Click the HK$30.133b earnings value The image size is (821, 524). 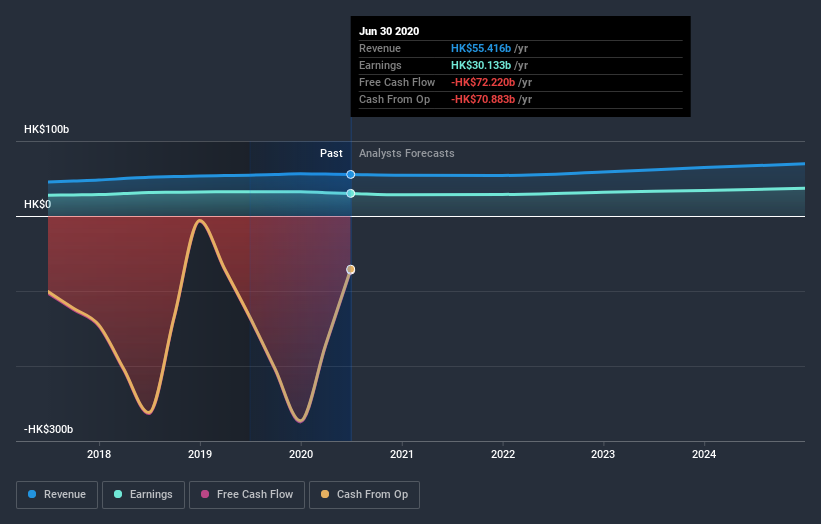pos(481,65)
